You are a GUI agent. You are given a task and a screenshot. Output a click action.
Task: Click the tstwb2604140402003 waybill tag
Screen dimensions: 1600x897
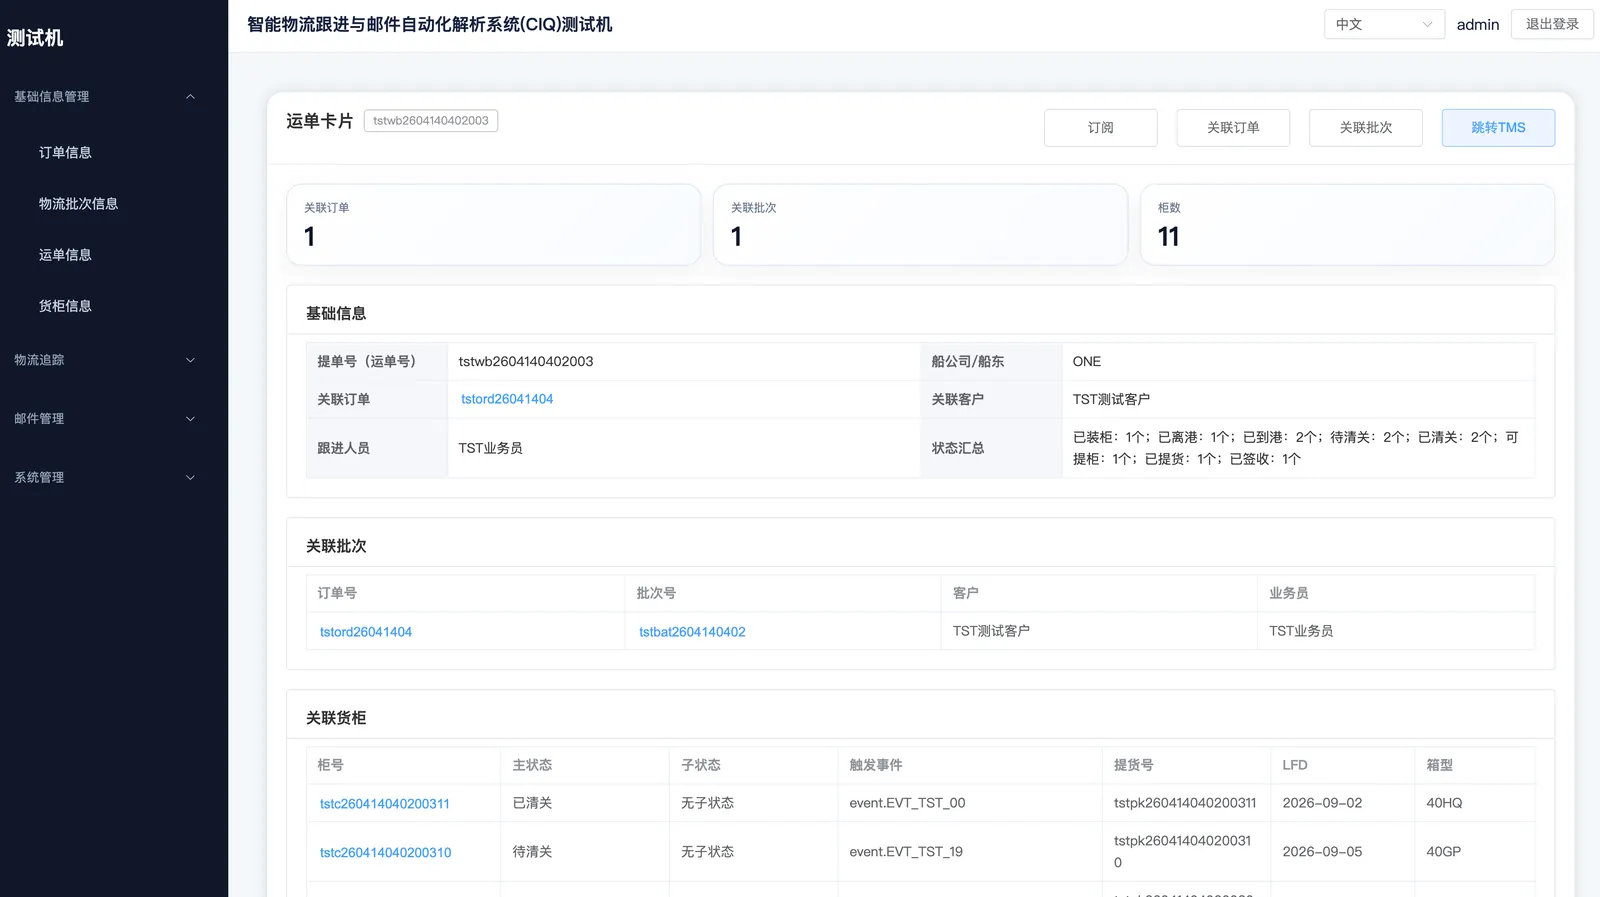point(431,121)
